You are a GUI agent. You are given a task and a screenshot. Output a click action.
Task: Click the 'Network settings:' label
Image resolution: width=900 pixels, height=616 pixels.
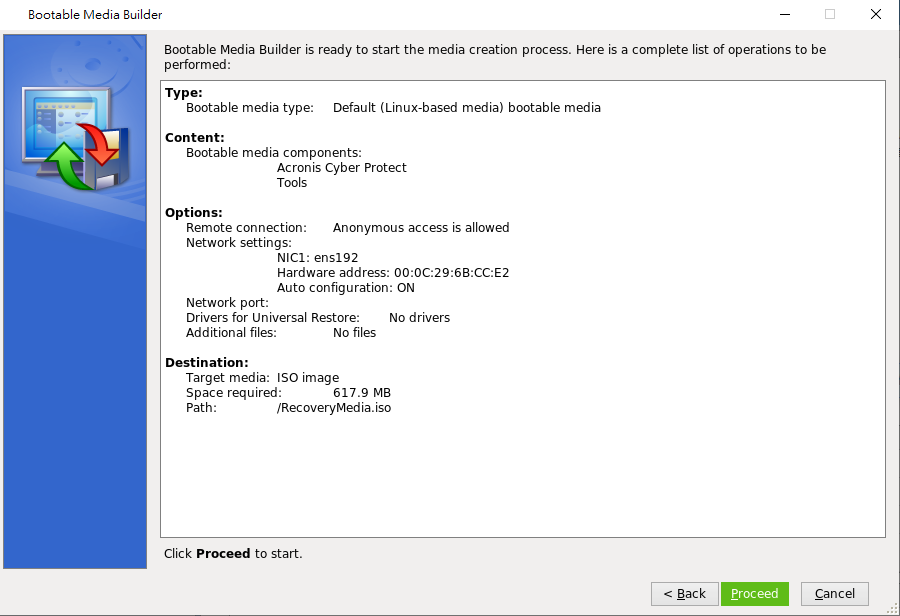click(x=238, y=242)
